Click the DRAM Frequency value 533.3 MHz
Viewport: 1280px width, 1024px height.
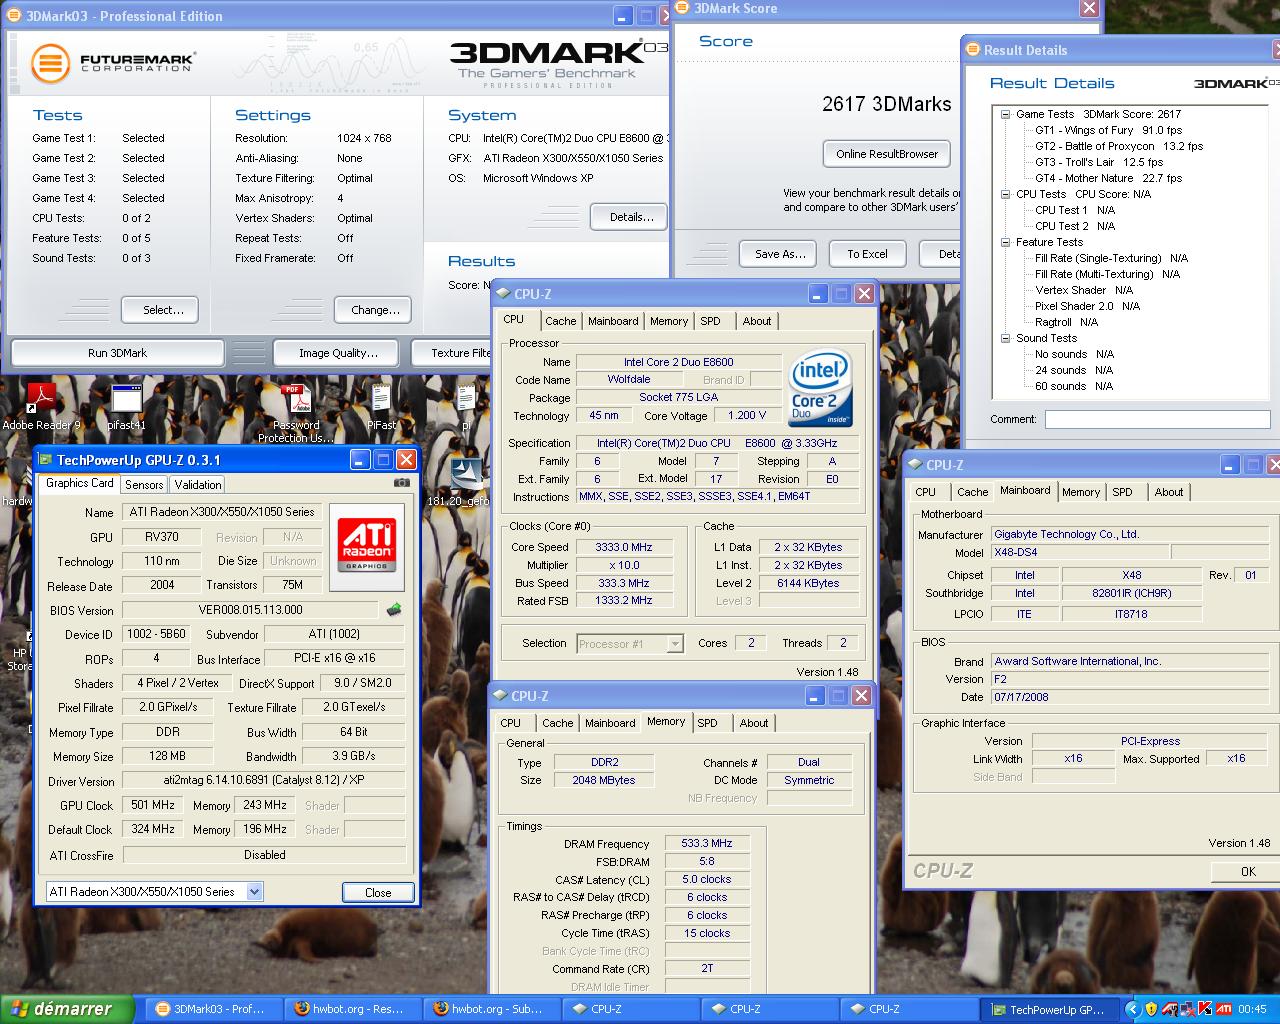[707, 843]
